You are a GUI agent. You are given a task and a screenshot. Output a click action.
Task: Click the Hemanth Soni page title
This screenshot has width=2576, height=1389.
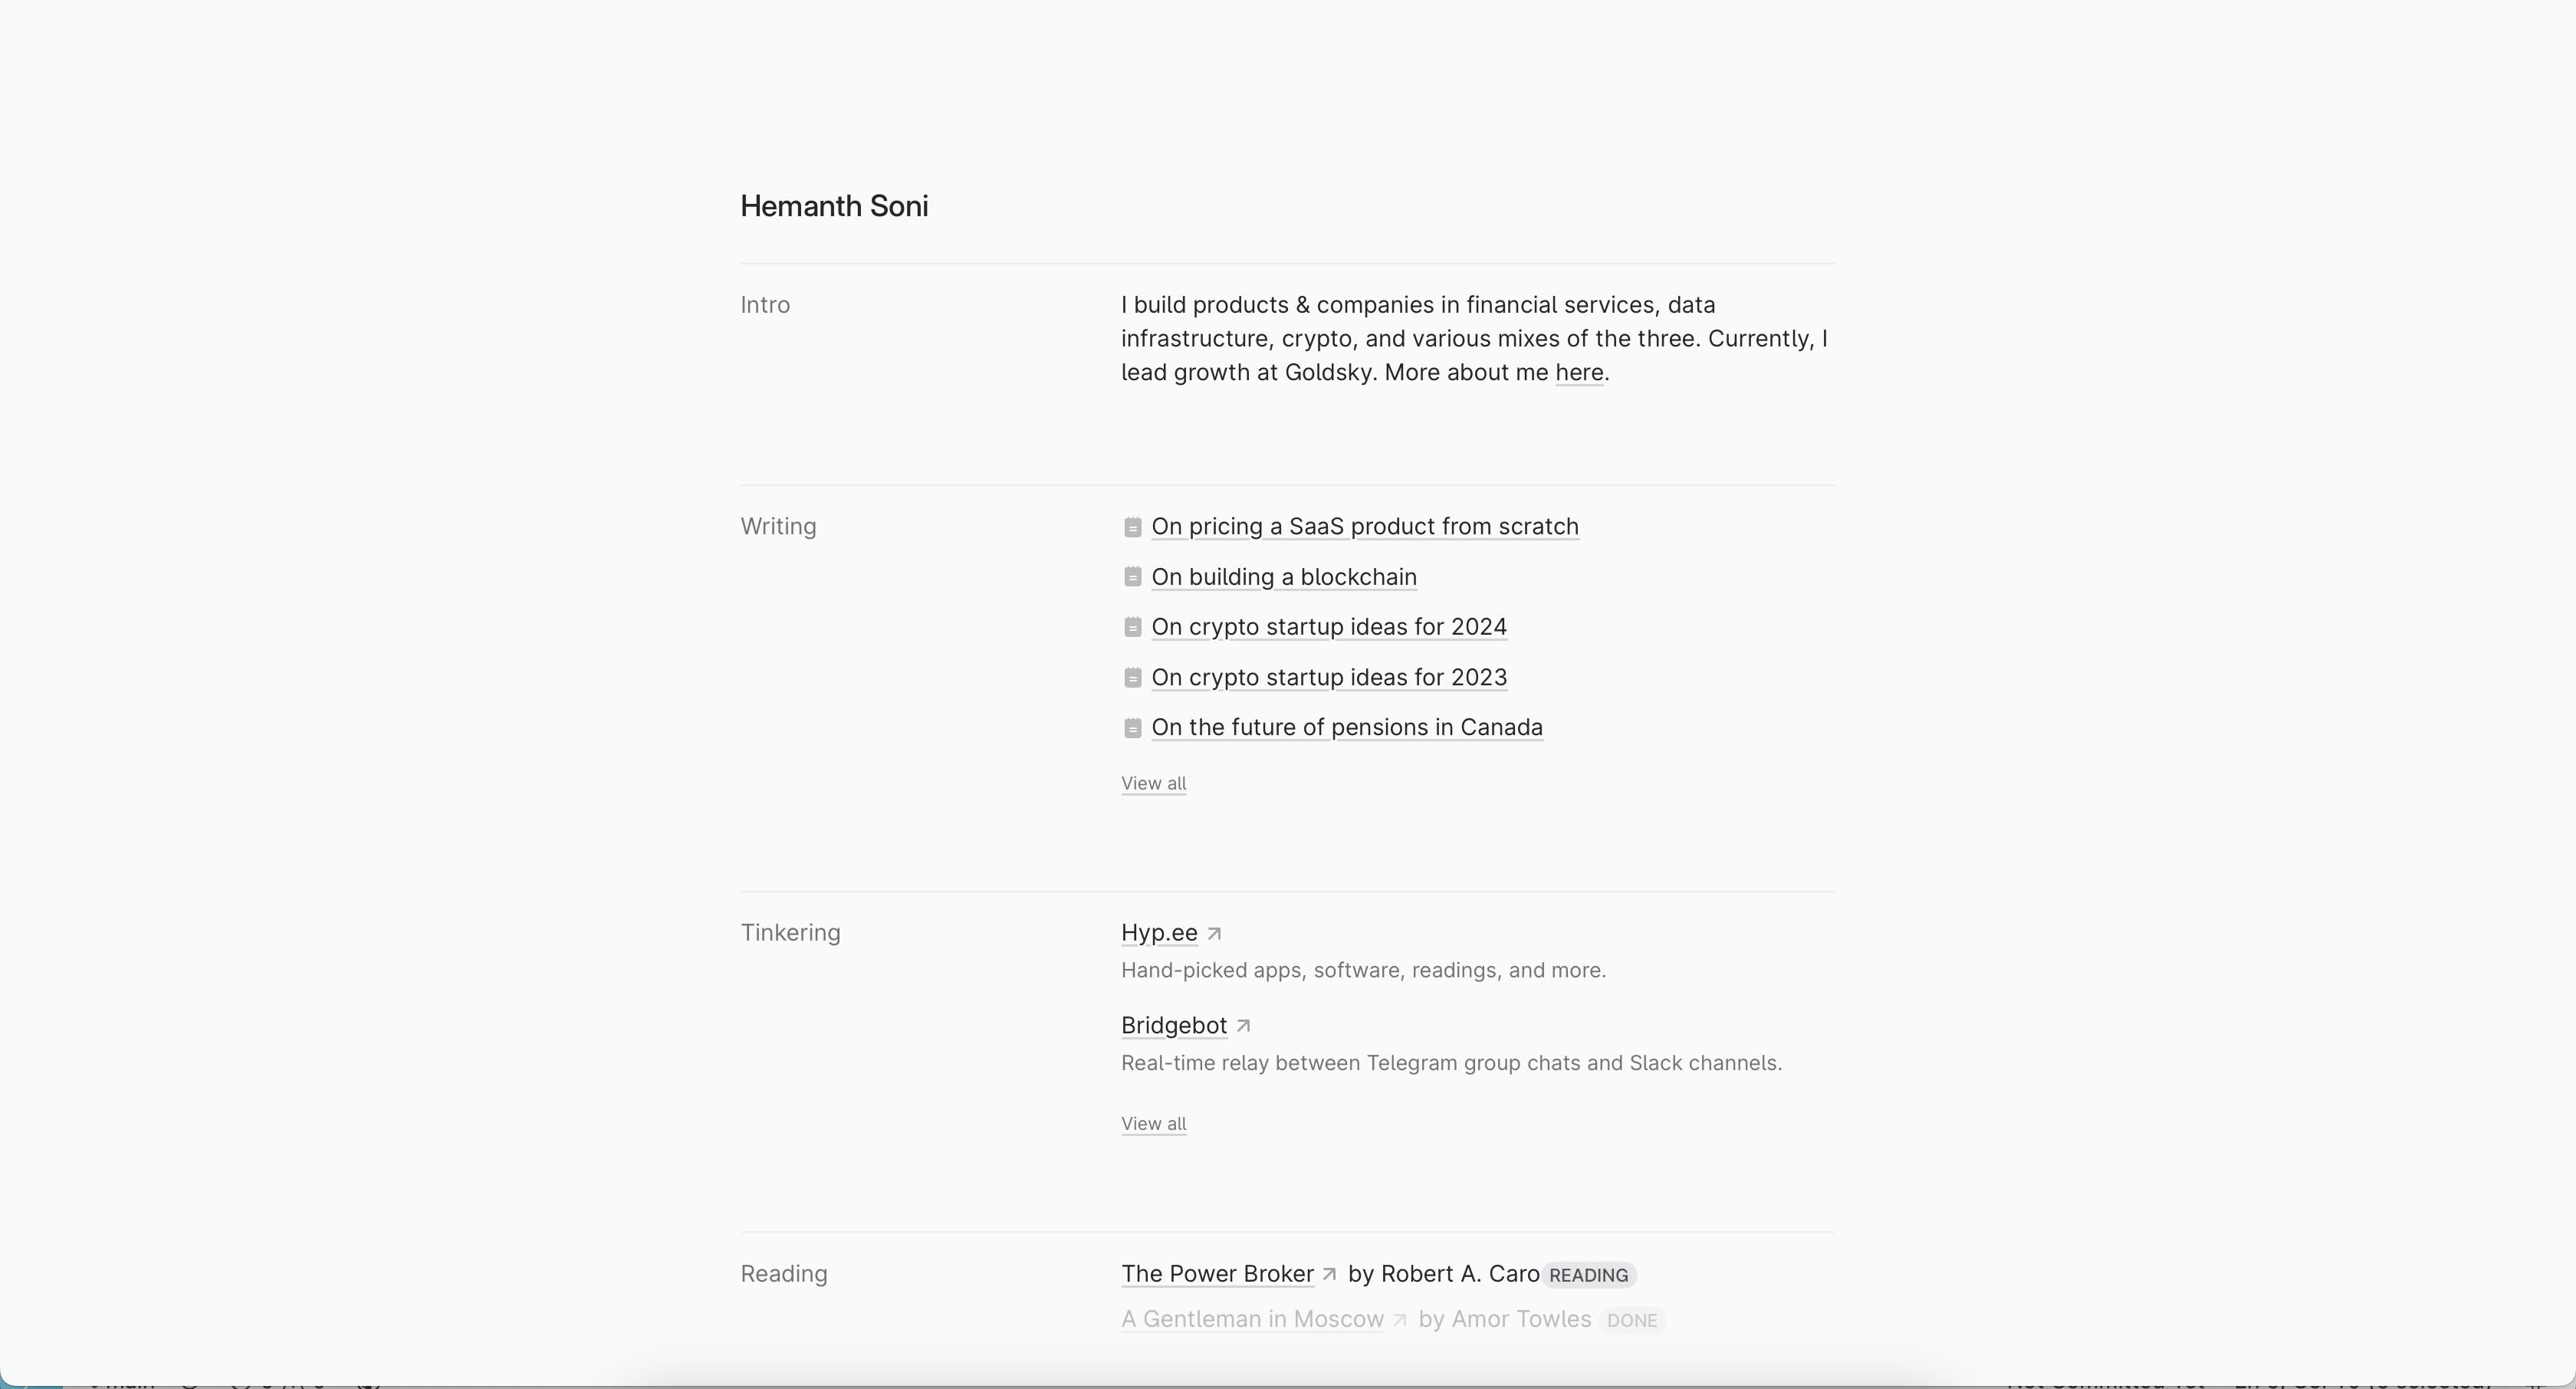coord(834,207)
